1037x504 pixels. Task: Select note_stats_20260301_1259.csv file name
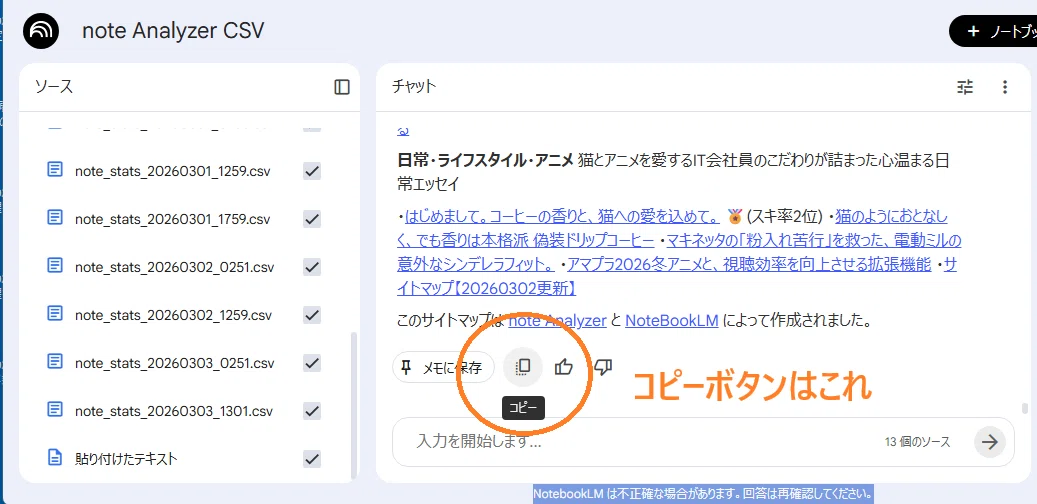[x=173, y=171]
